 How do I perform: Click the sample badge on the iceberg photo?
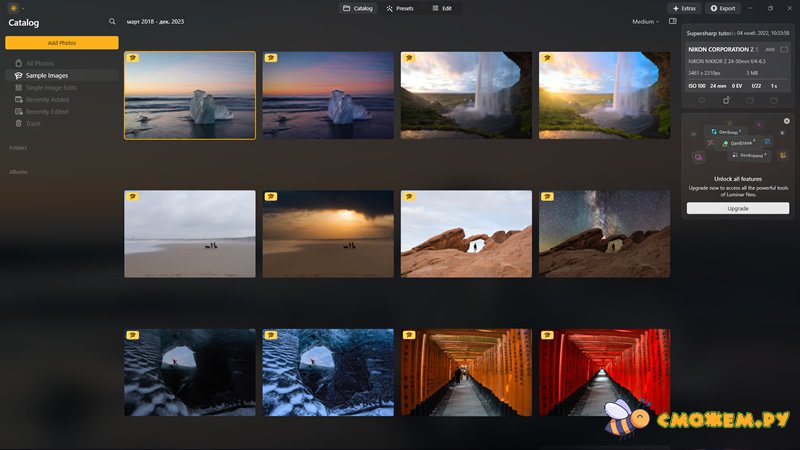point(133,58)
